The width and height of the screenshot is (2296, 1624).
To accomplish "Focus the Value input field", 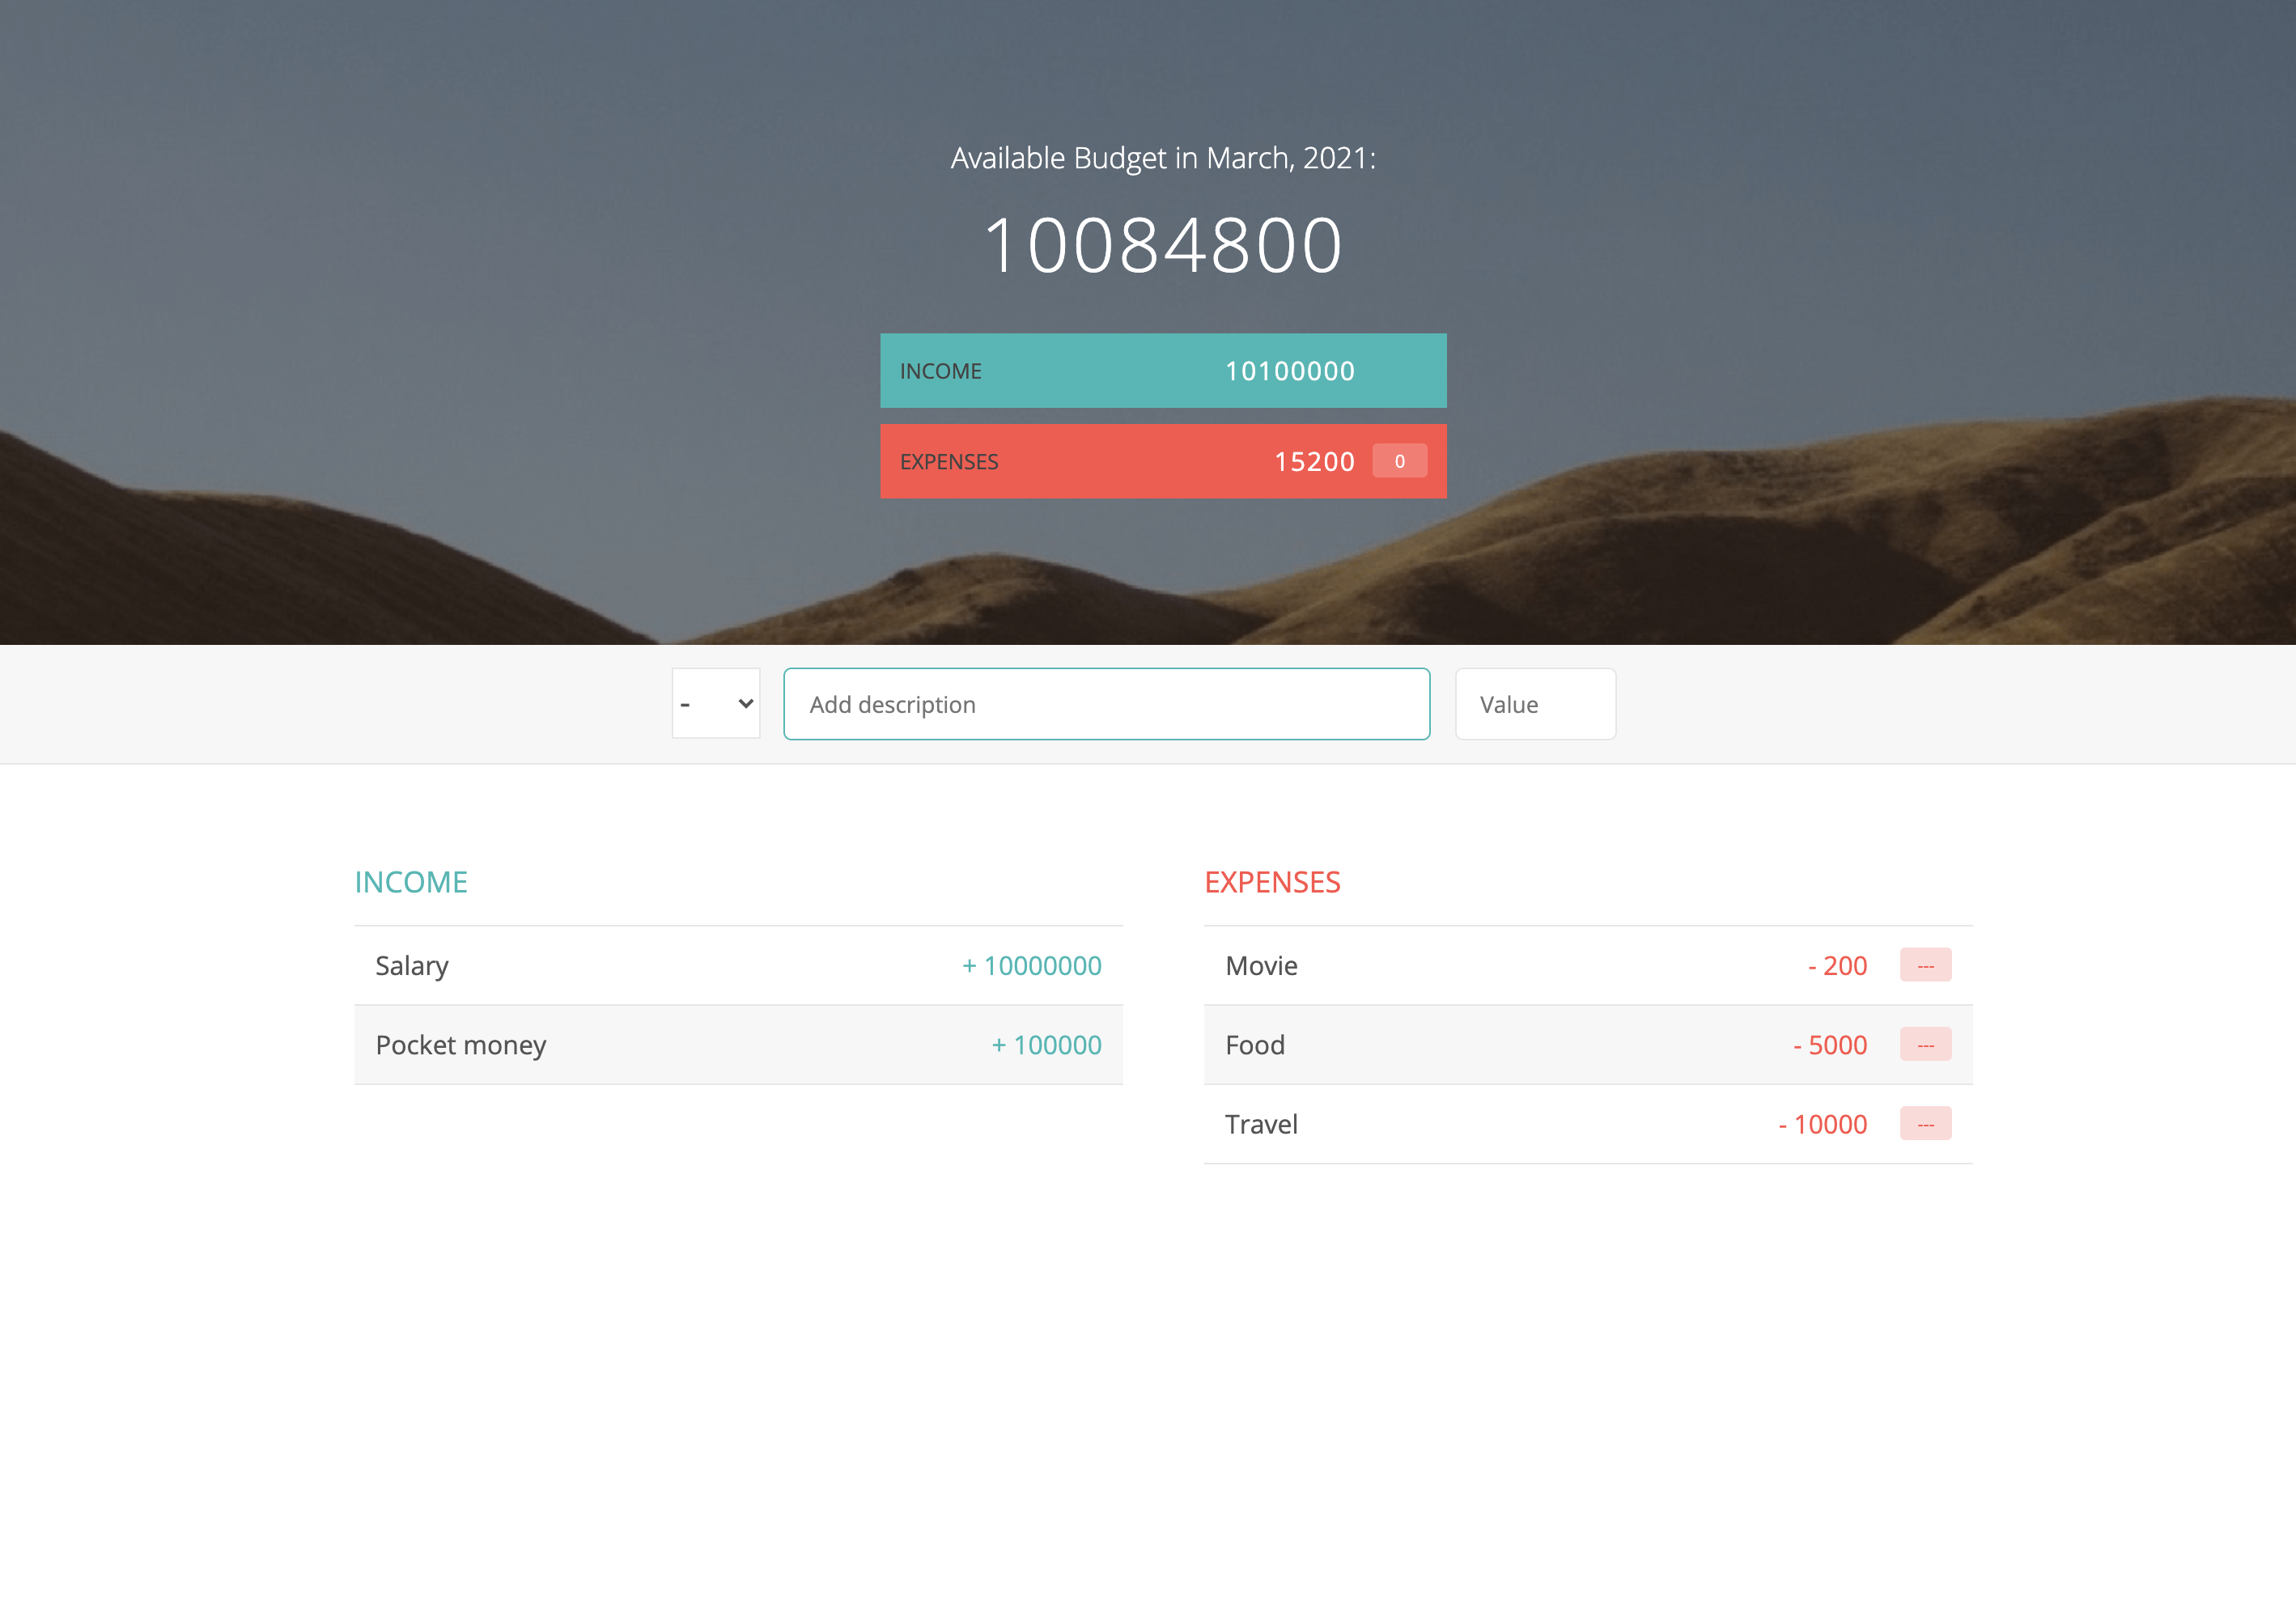I will coord(1534,704).
